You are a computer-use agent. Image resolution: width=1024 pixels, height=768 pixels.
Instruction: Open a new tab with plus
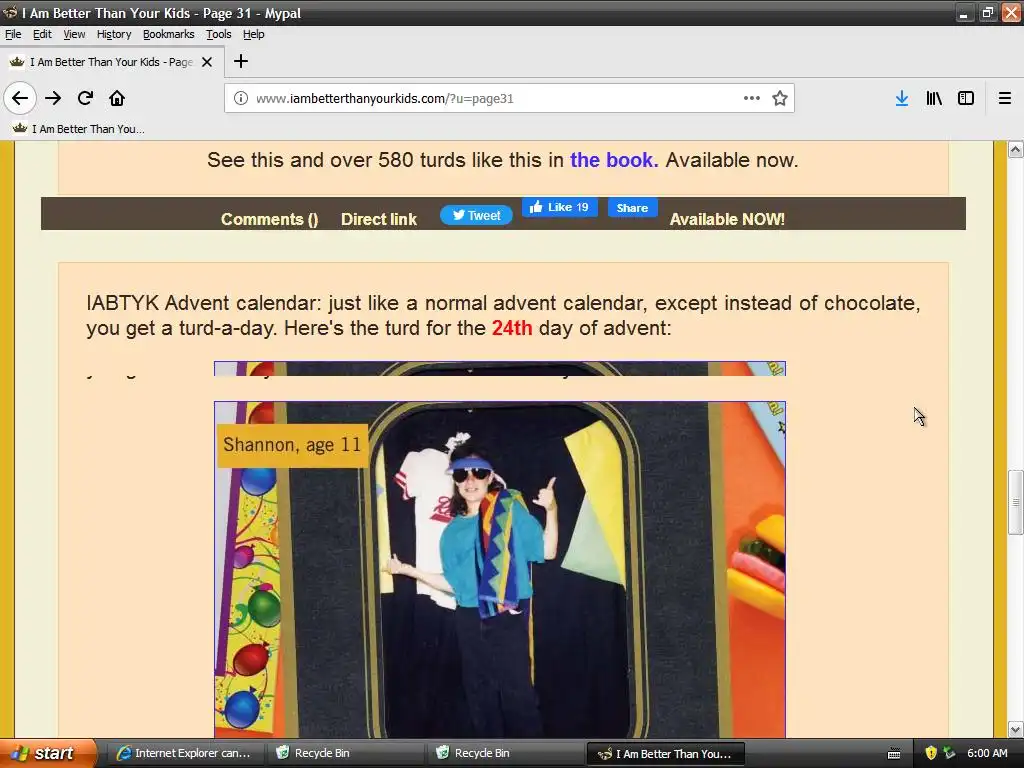coord(241,61)
